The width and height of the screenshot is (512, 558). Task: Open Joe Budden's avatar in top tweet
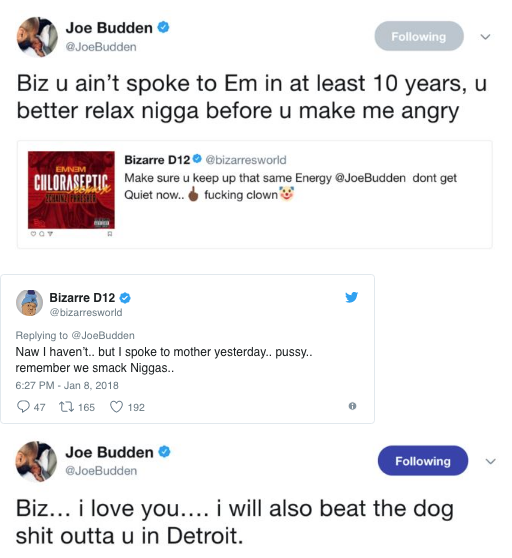click(x=37, y=37)
